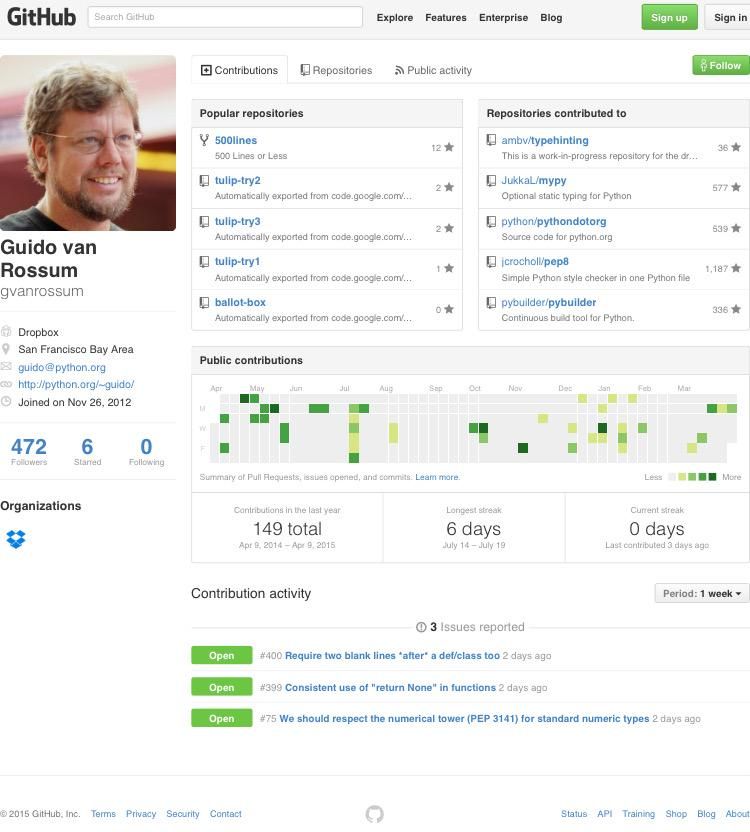The width and height of the screenshot is (750, 832).
Task: Open the Public activity tab
Action: [433, 70]
